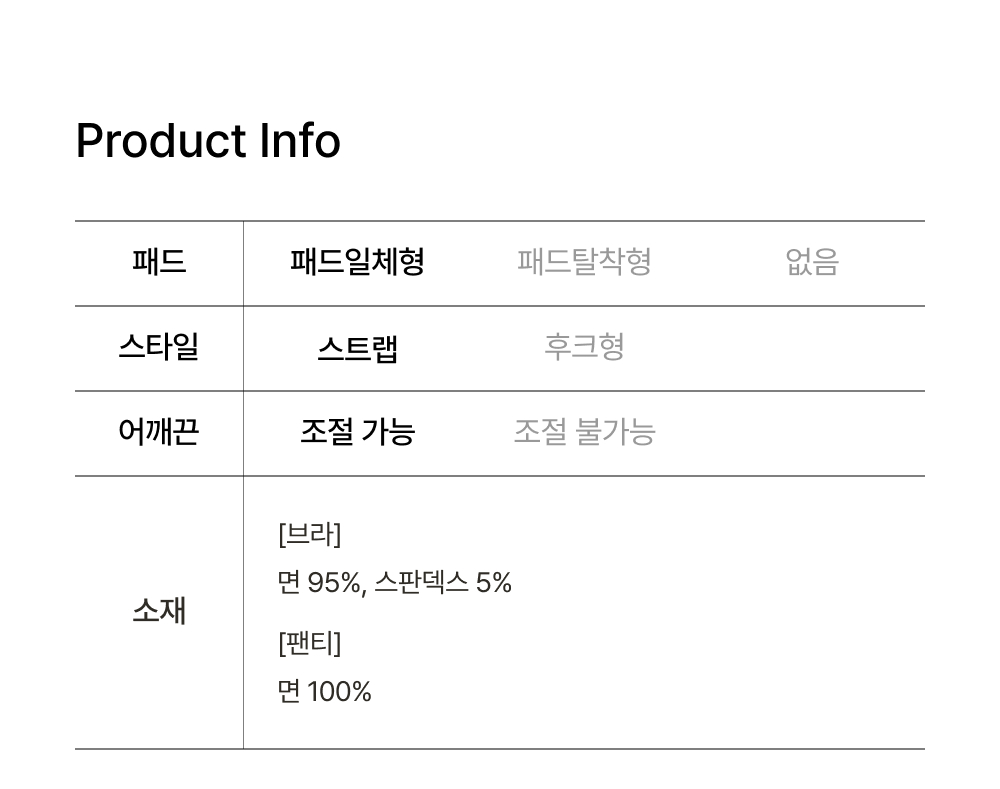Choose the greyed 패드탈착형 option
Viewport: 1000px width, 789px height.
(x=584, y=263)
